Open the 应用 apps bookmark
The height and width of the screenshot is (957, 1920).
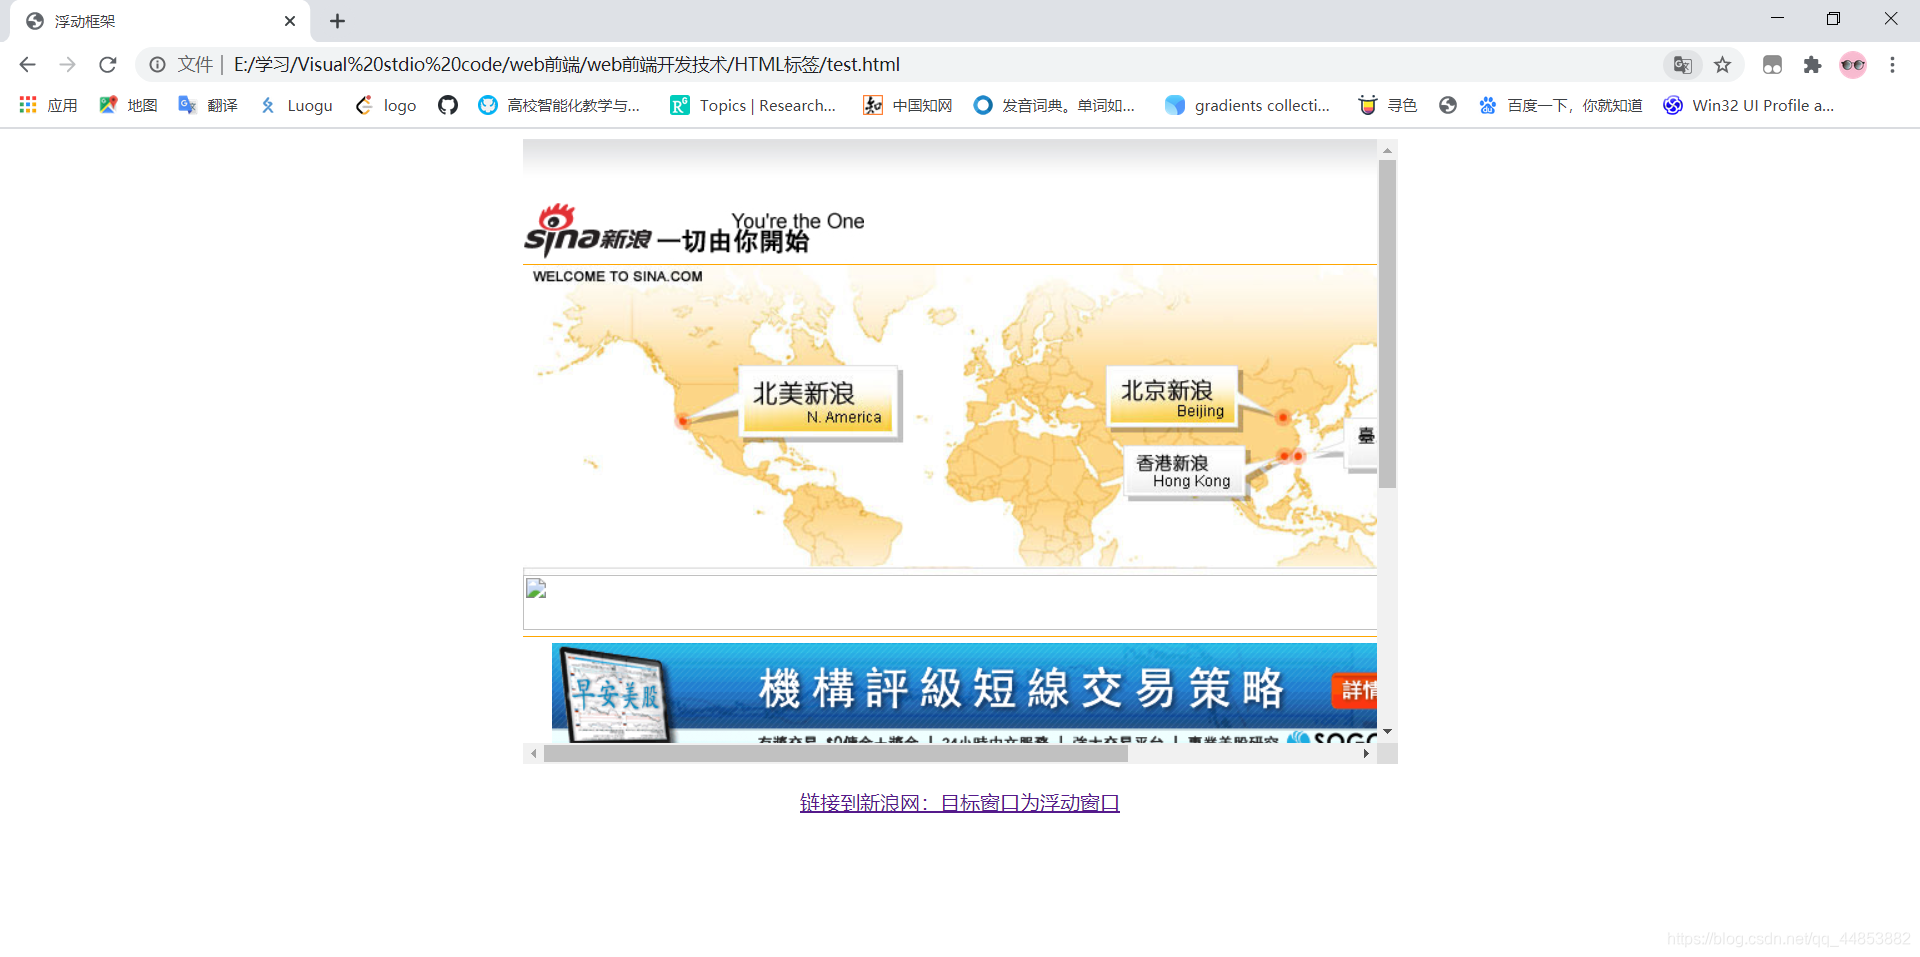point(48,105)
